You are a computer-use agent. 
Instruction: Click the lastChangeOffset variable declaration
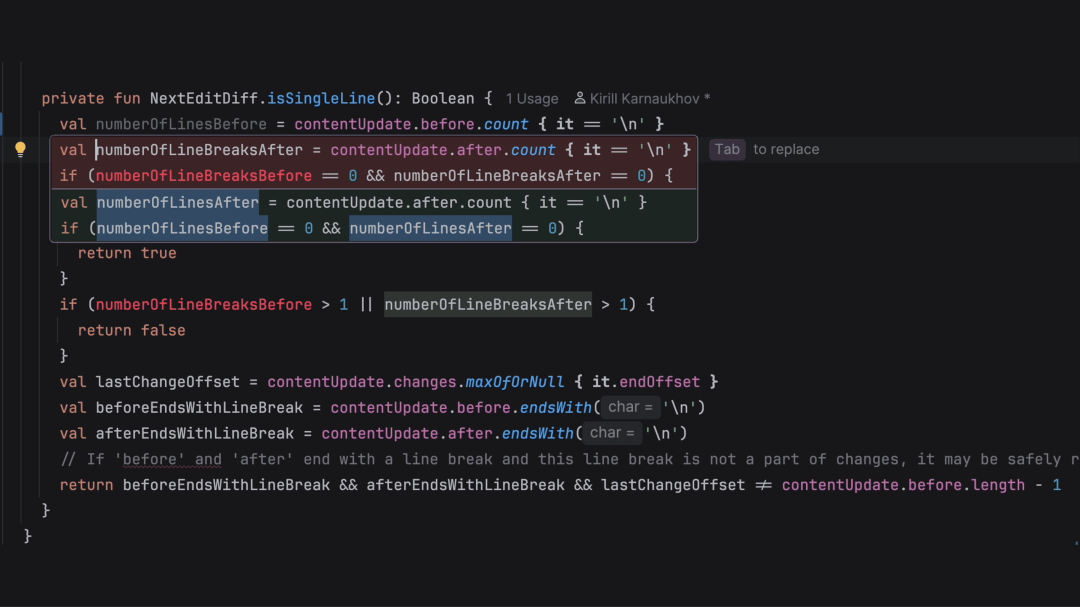[x=167, y=382]
